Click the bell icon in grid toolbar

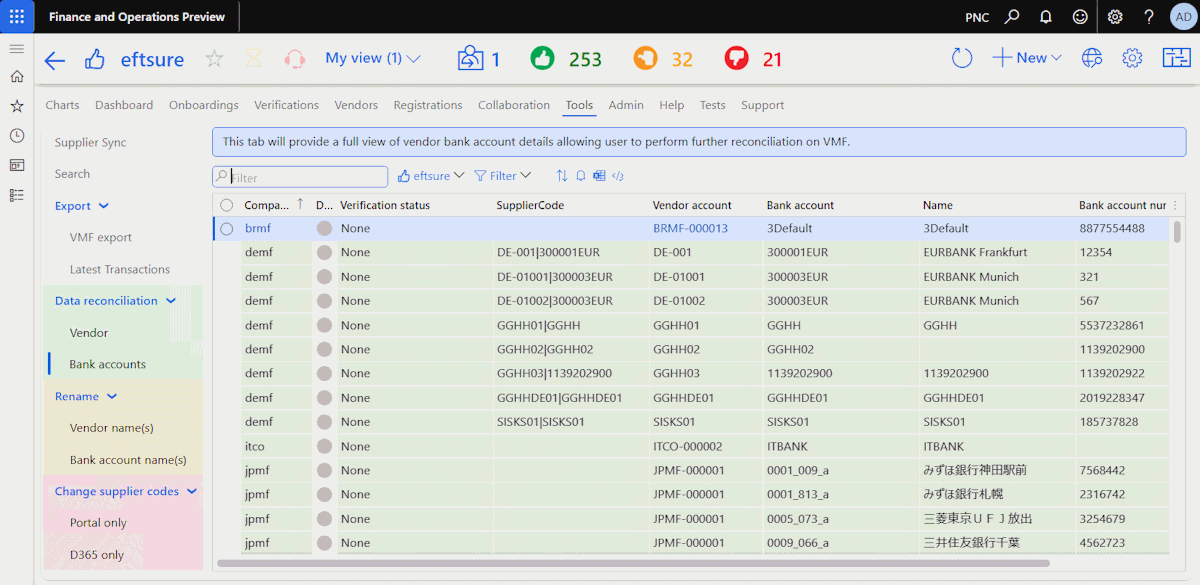click(x=580, y=176)
